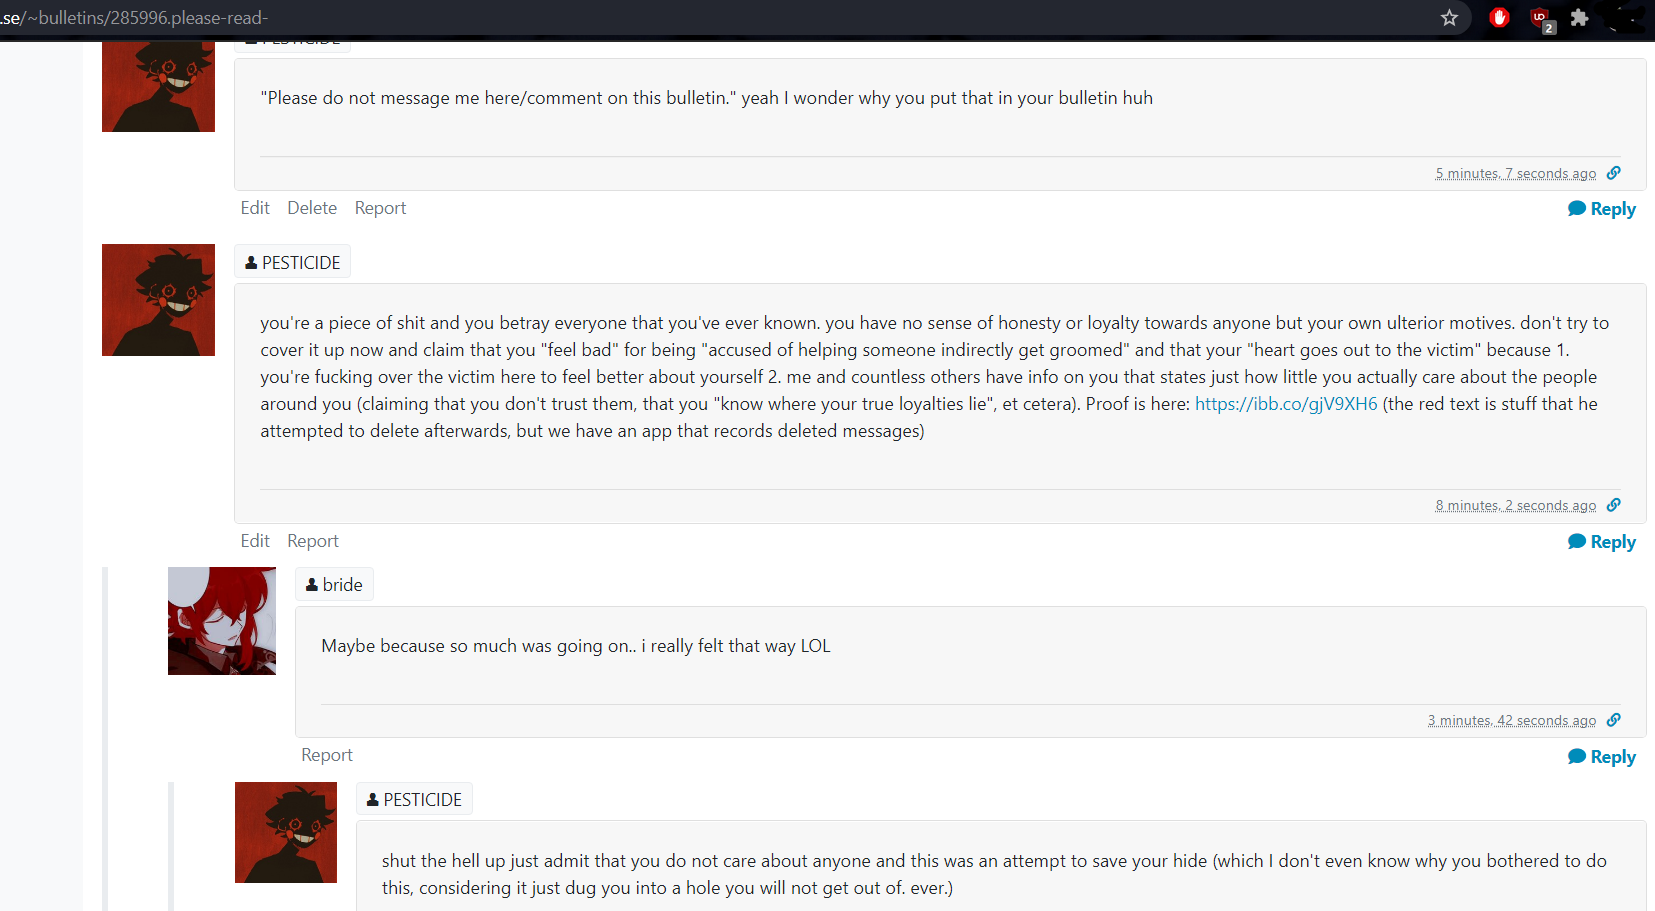Copy permalink of bride's 3 minutes ago comment
This screenshot has height=911, width=1655.
pyautogui.click(x=1614, y=720)
